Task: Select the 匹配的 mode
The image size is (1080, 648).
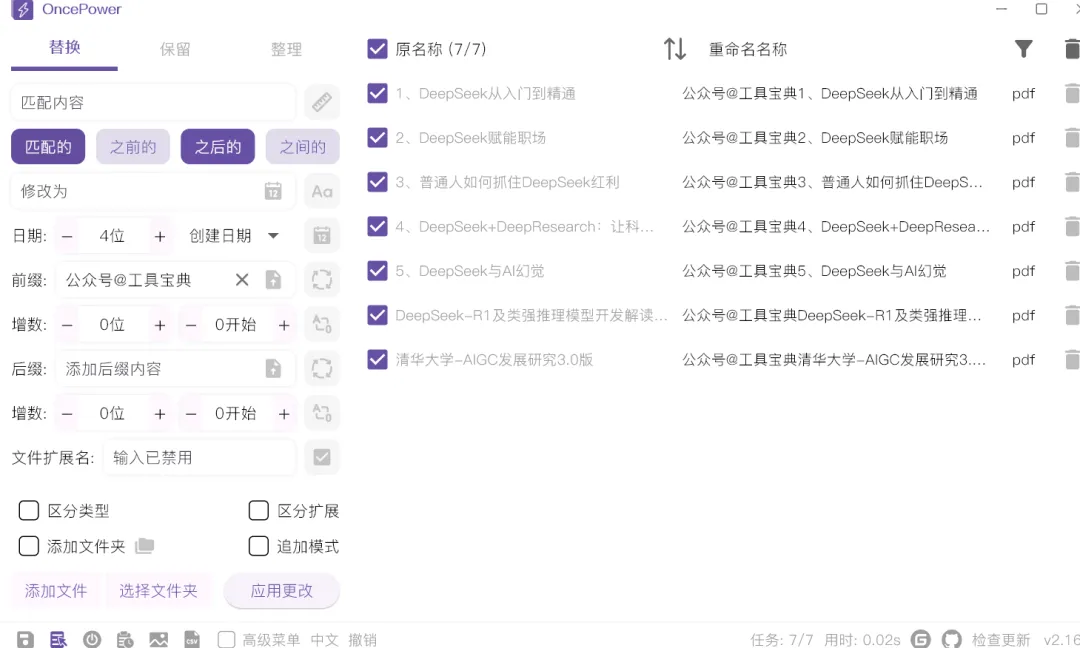Action: pos(48,147)
